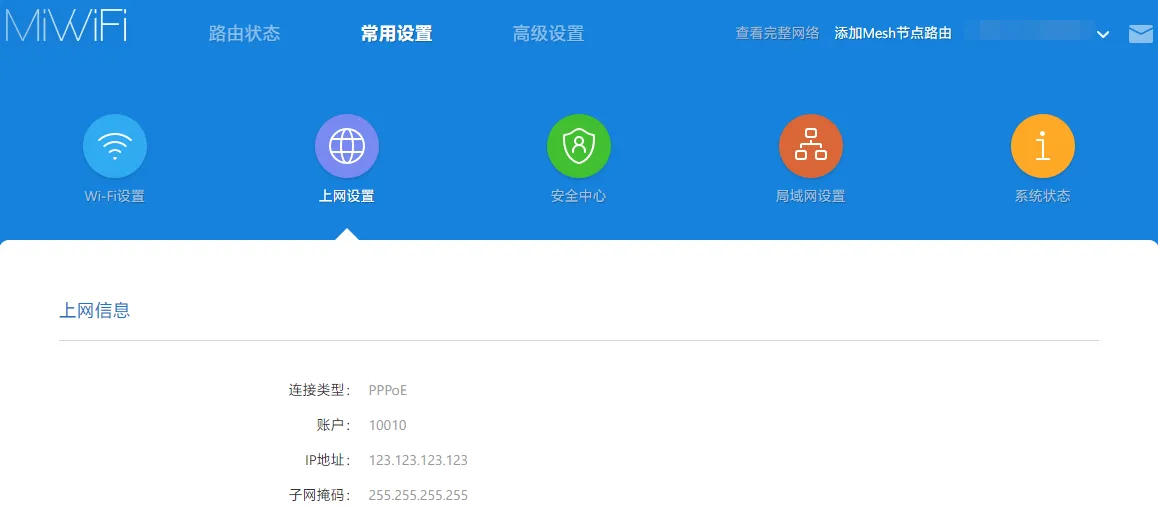Click the 上网信息 section heading
This screenshot has height=508, width=1158.
pos(95,311)
